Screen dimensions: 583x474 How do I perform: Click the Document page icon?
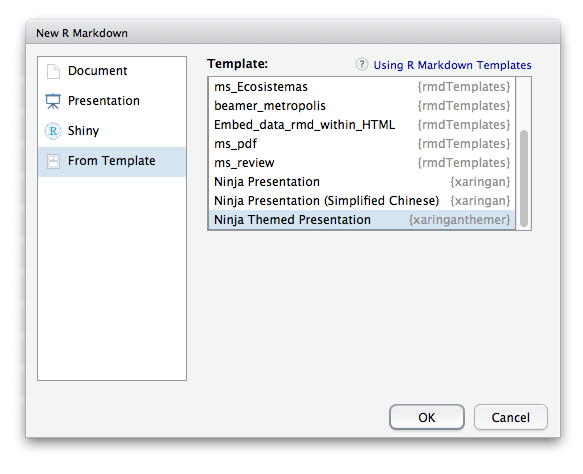point(53,71)
